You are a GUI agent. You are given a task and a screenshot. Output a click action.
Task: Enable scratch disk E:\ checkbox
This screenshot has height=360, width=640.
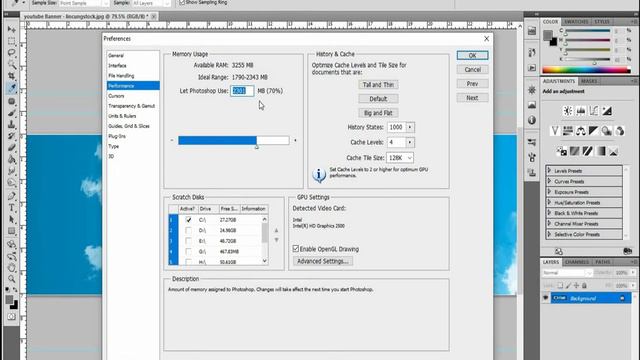pos(188,241)
